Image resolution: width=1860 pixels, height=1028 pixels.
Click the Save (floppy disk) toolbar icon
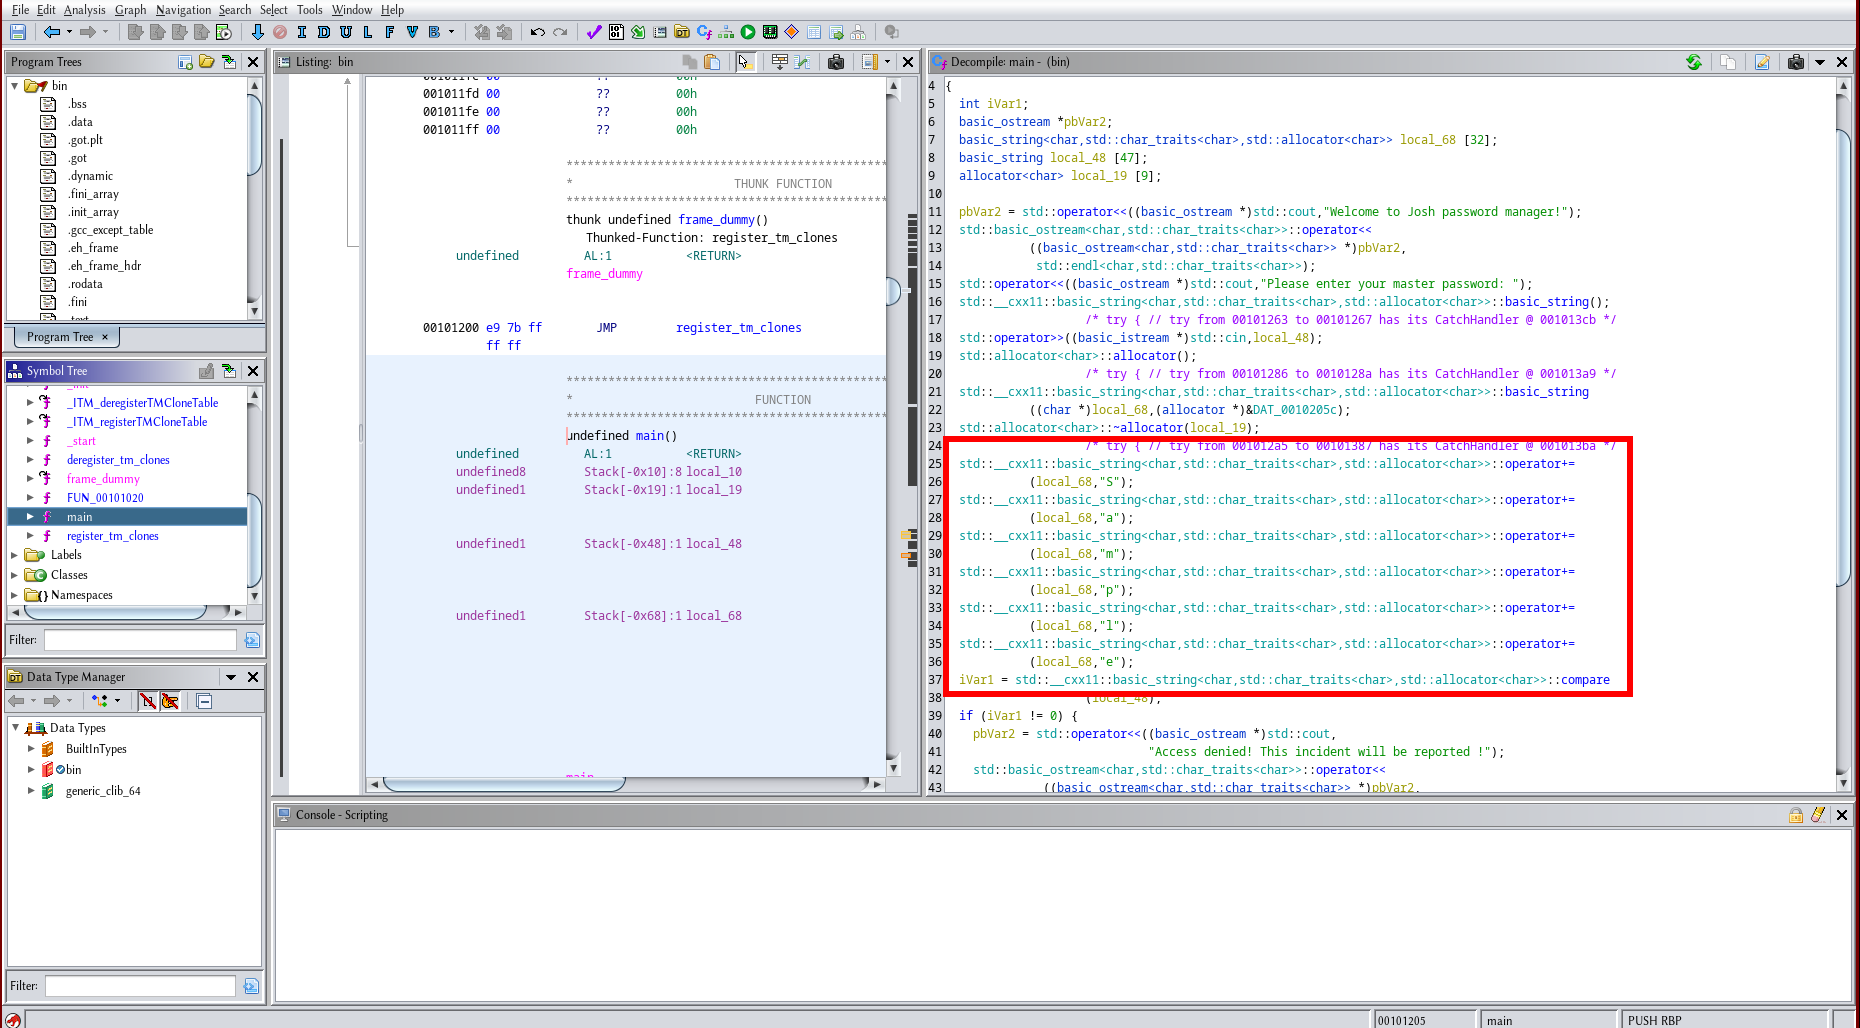point(17,32)
